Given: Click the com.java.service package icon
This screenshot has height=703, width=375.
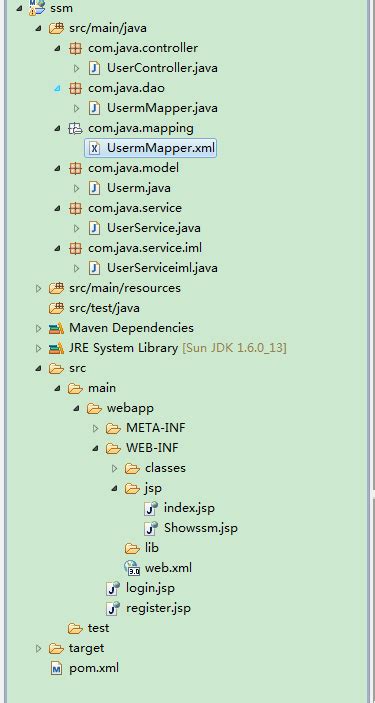Looking at the screenshot, I should click(x=75, y=208).
